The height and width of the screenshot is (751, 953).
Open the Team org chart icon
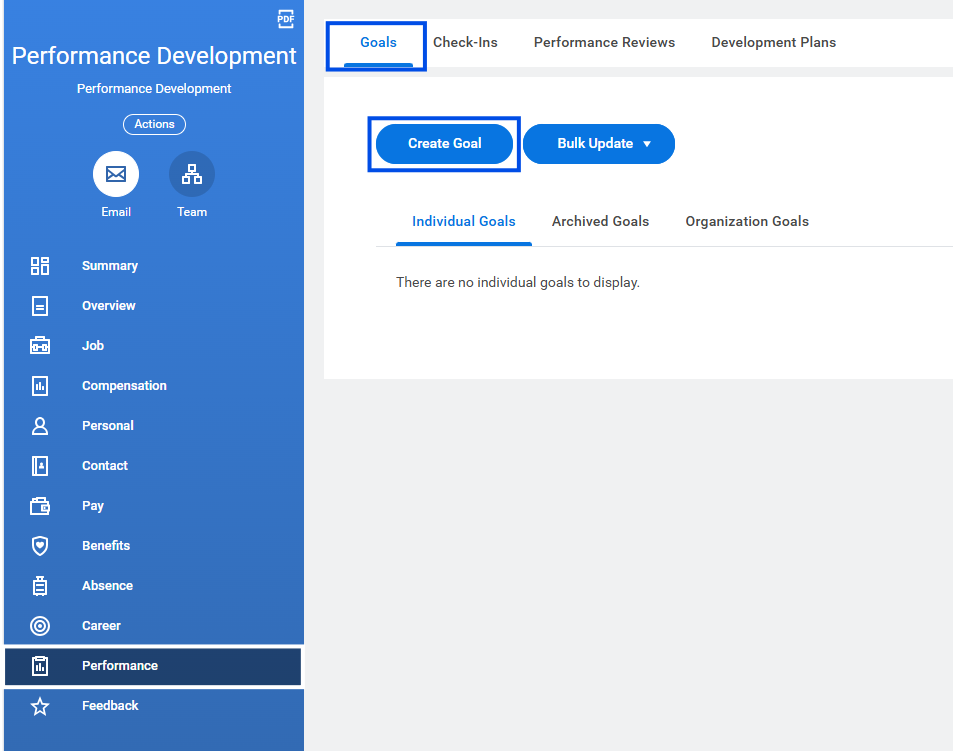pos(191,174)
